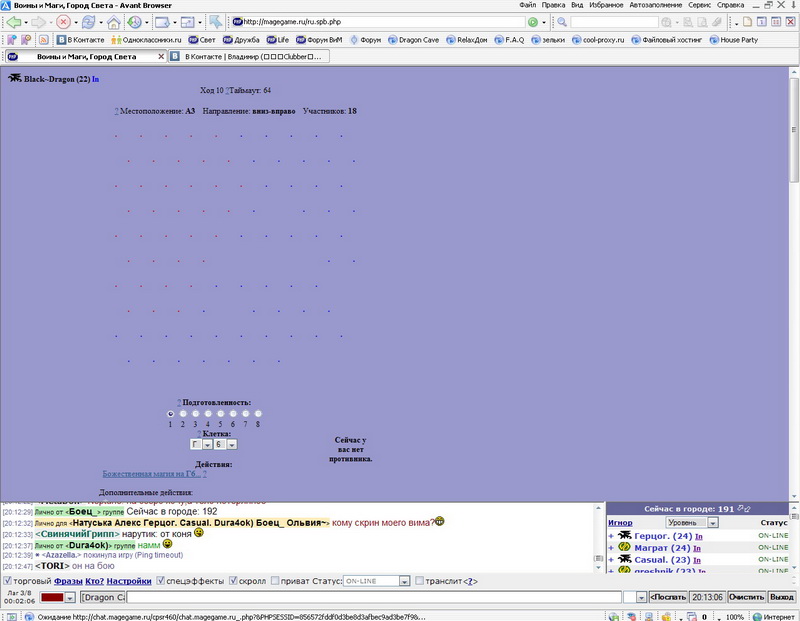This screenshot has height=621, width=800.
Task: Toggle the скролл checkbox
Action: click(x=233, y=581)
